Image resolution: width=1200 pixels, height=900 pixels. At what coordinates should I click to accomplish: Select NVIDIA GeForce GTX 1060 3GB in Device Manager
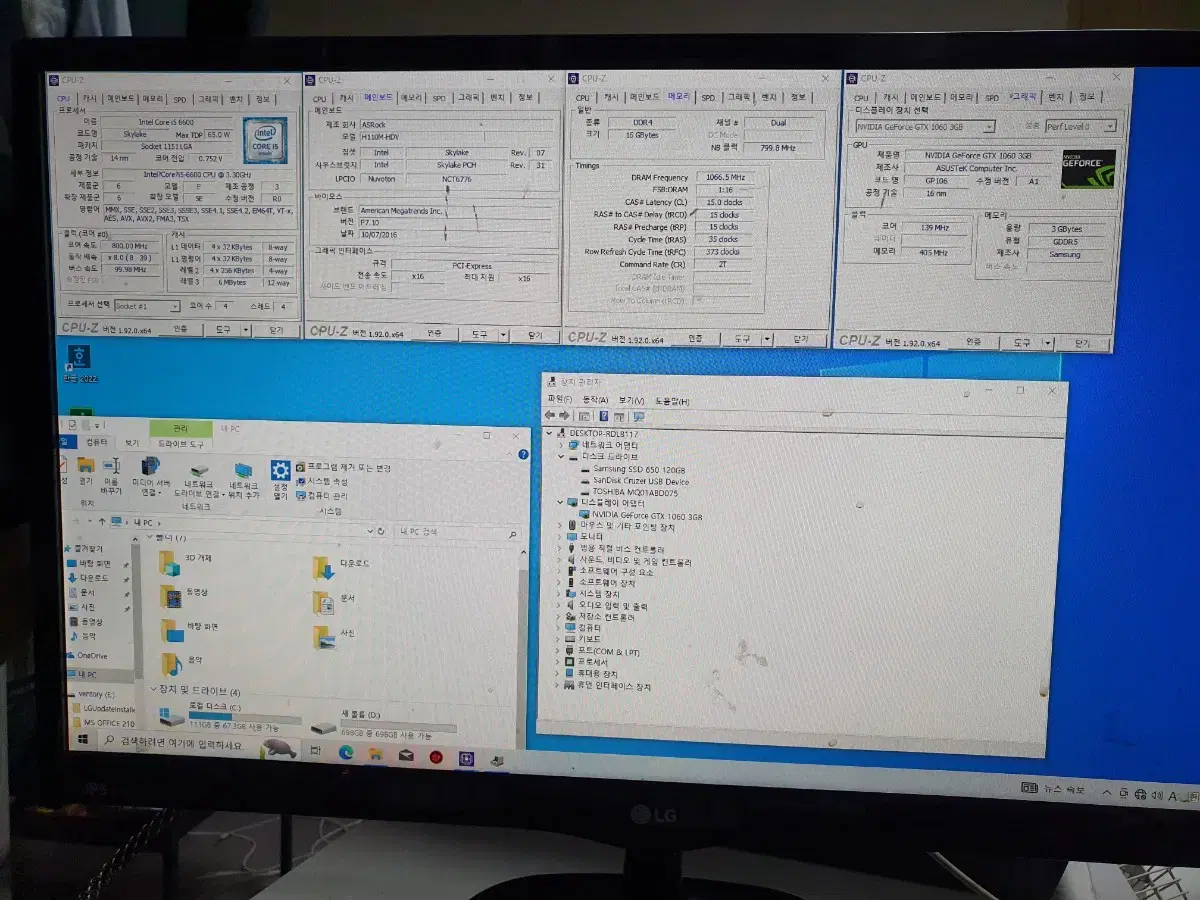point(640,516)
